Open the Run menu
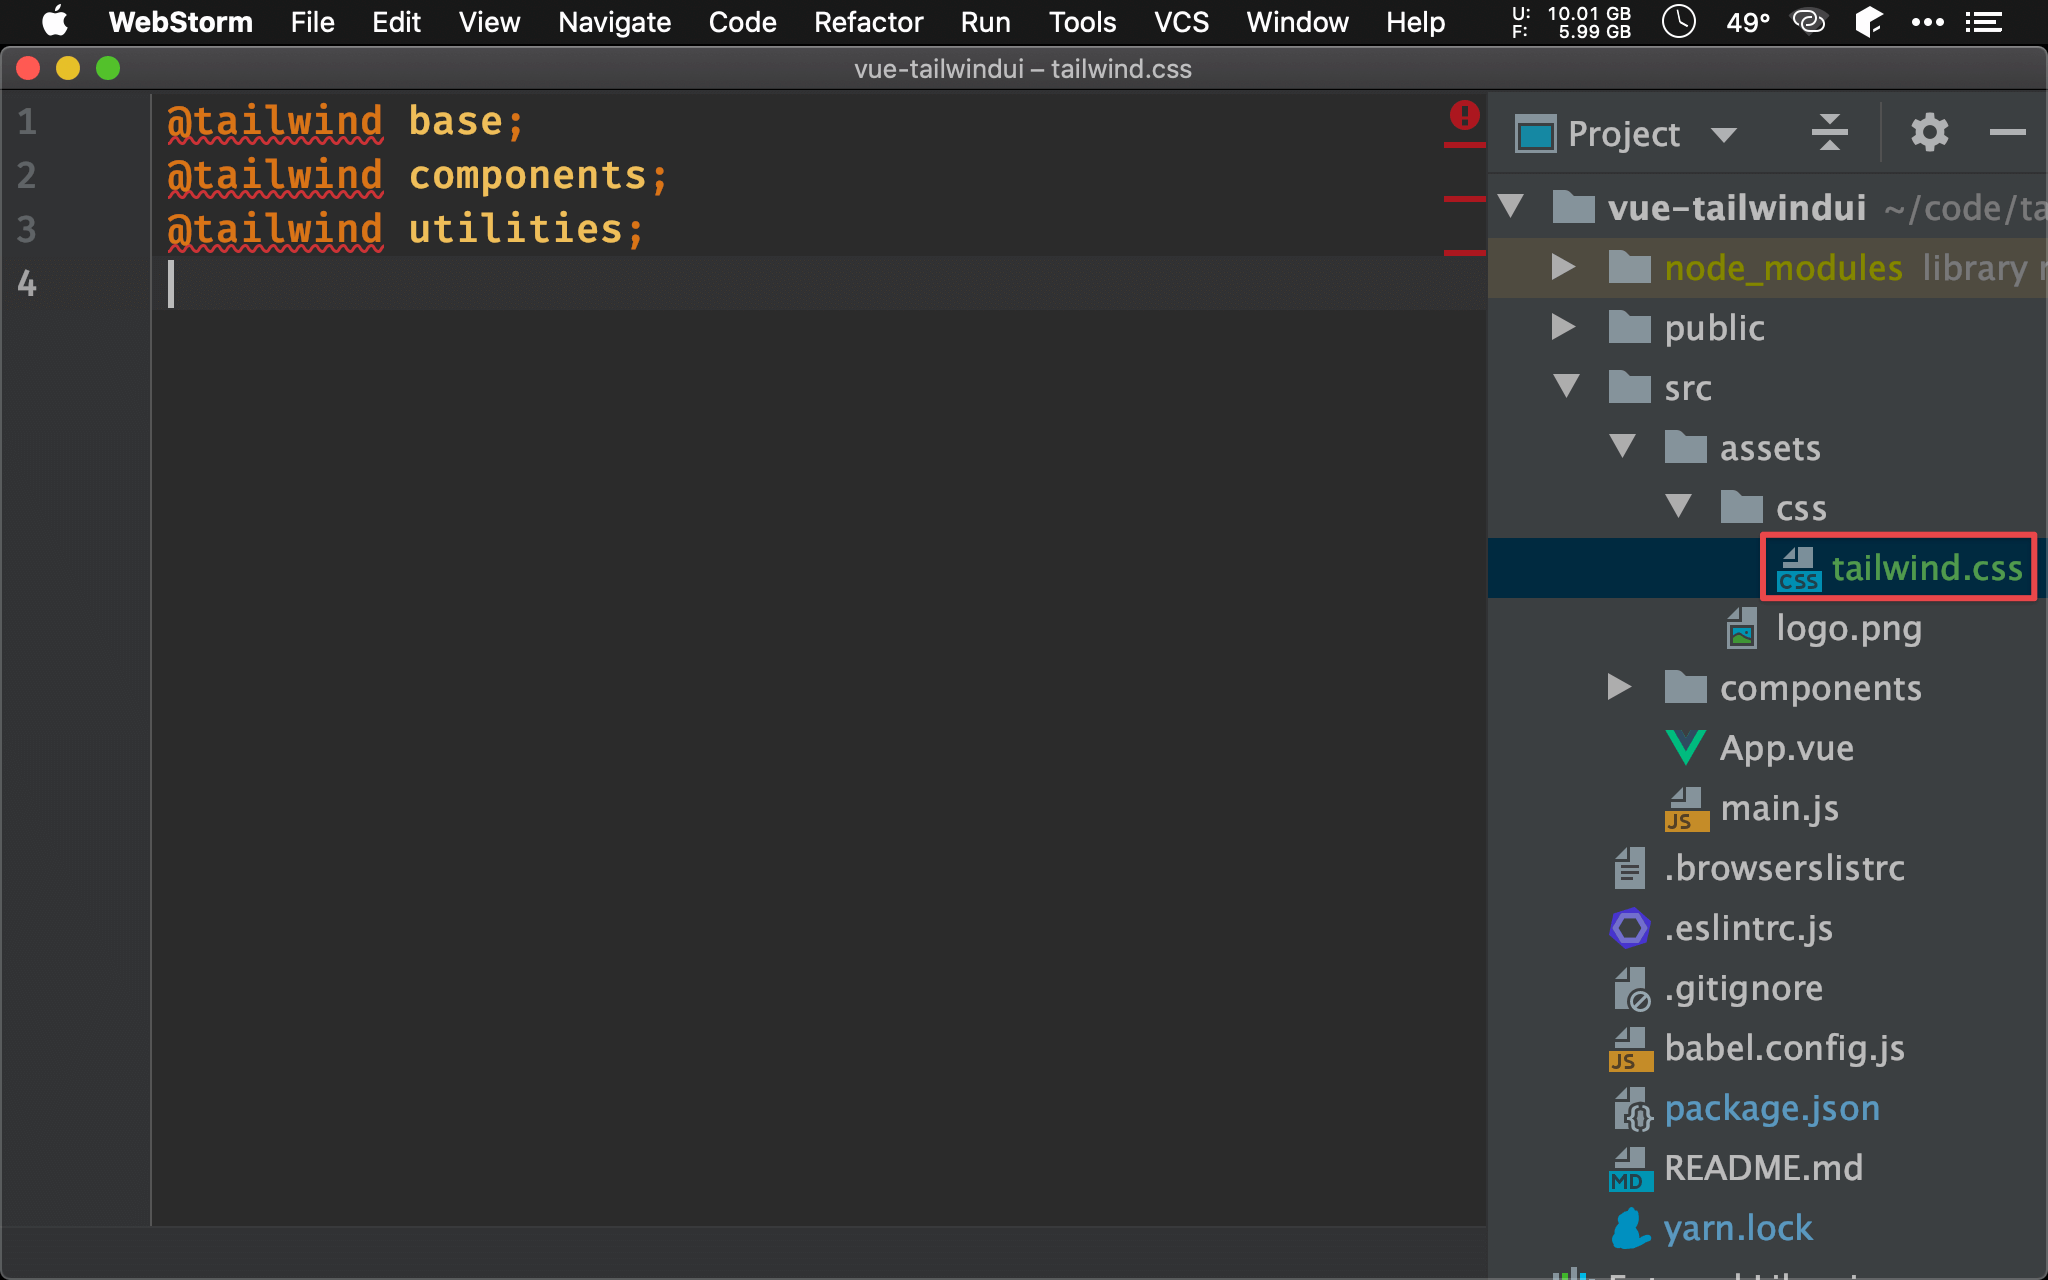Screen dimensions: 2048x1280 pyautogui.click(x=985, y=22)
